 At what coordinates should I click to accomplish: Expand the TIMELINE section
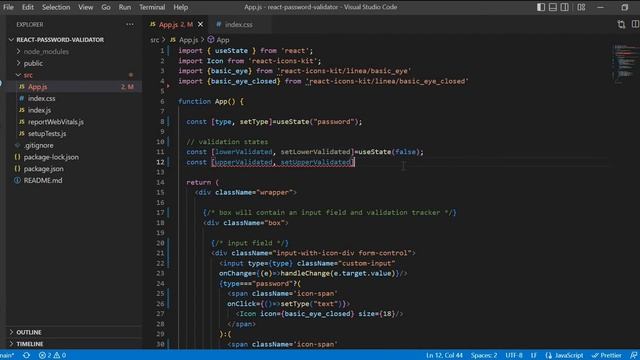coord(29,344)
